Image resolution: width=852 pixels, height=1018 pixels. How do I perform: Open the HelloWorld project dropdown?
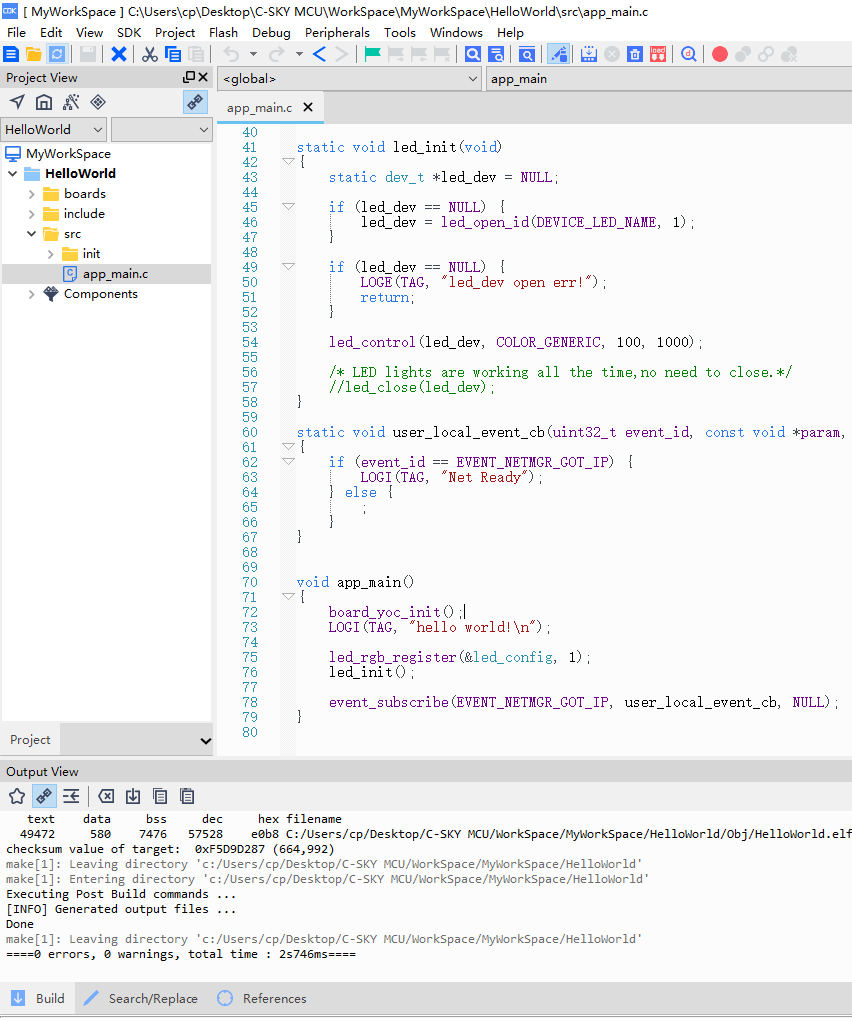click(x=54, y=130)
